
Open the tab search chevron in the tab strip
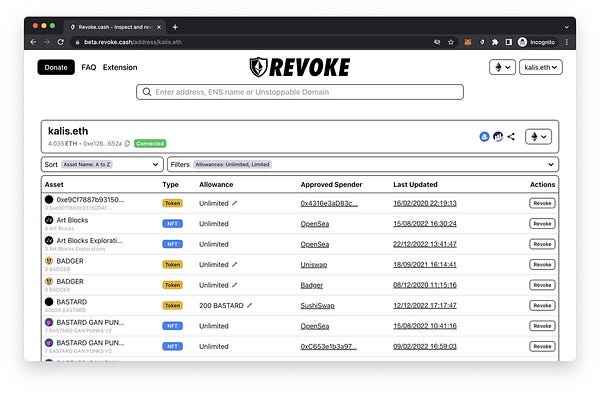pyautogui.click(x=567, y=27)
